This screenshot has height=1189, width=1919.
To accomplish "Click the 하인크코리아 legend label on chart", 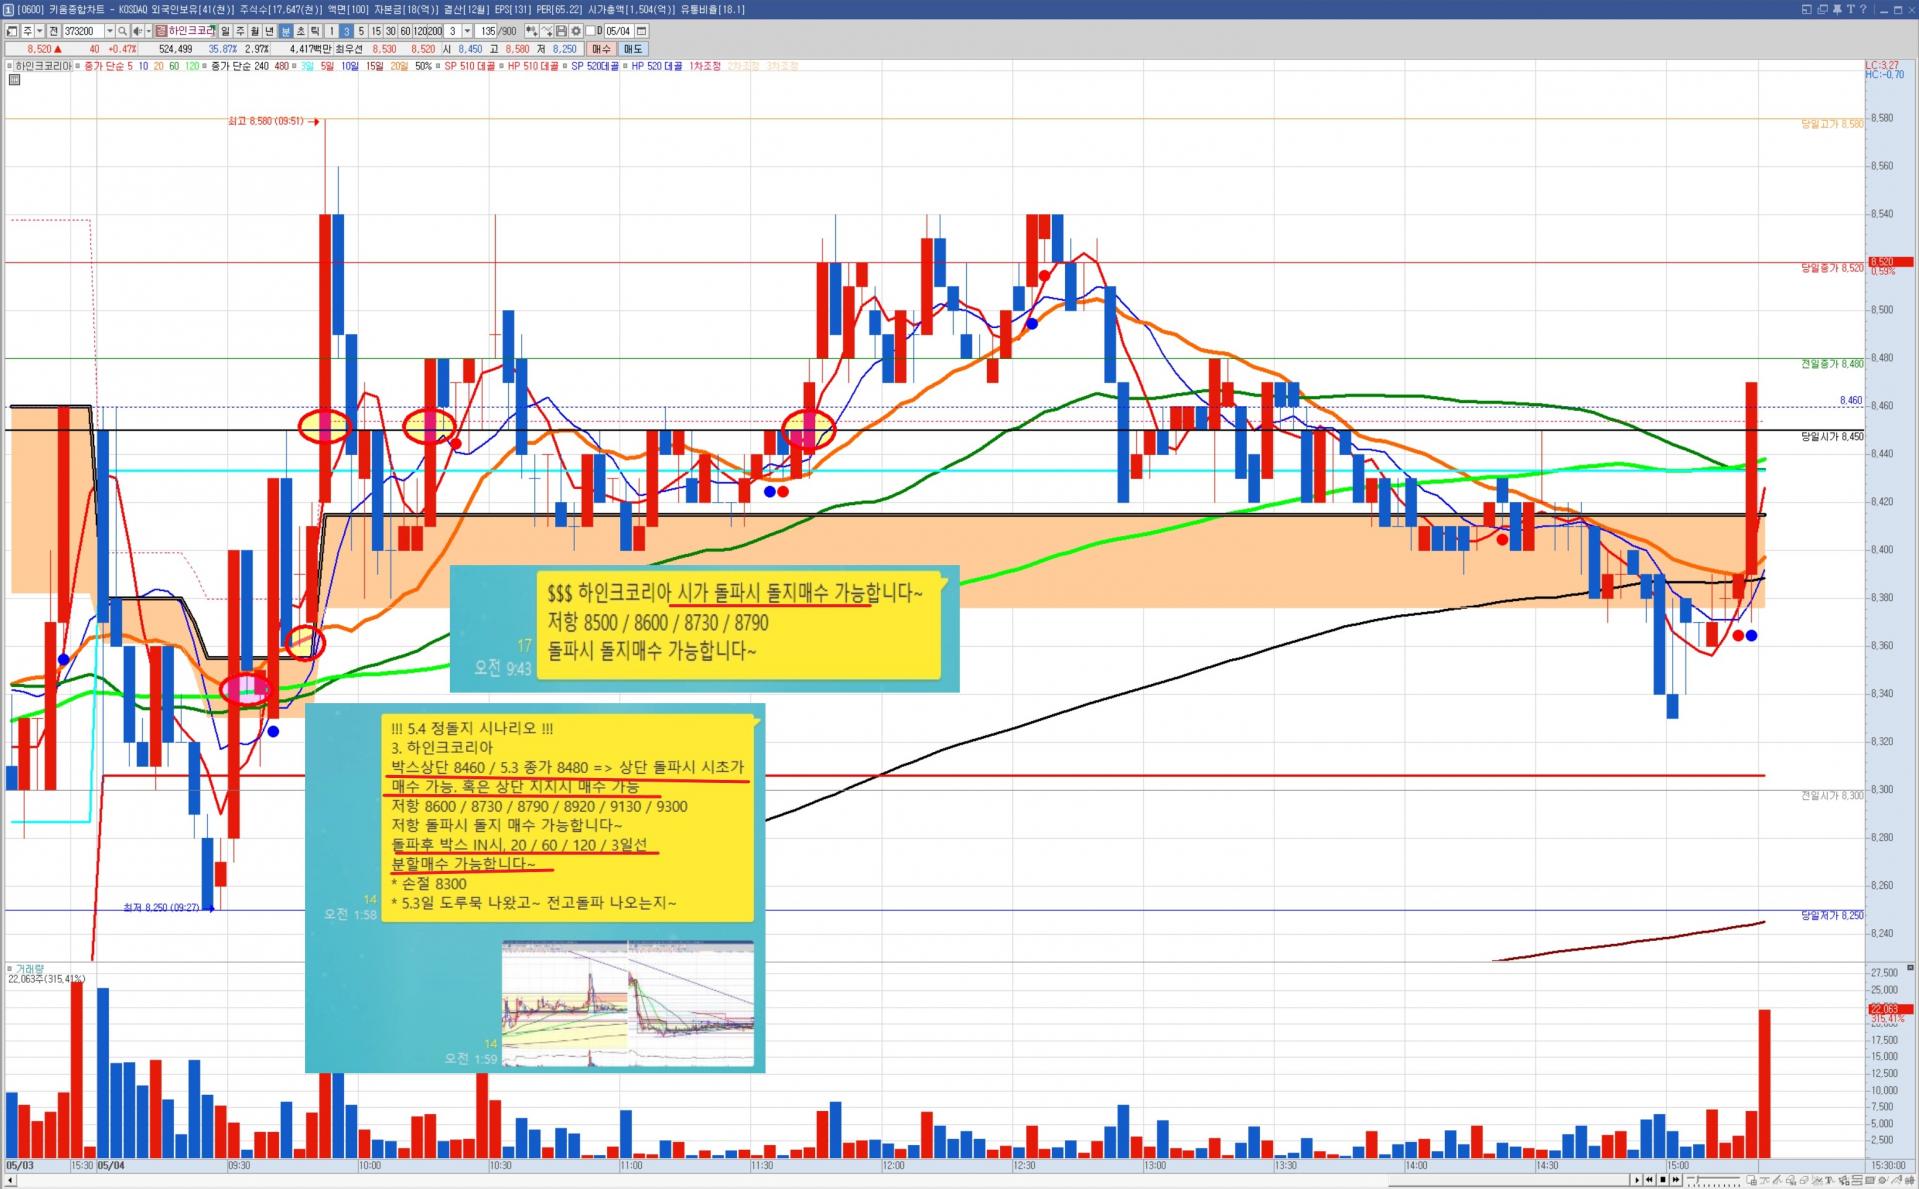I will 42,66.
